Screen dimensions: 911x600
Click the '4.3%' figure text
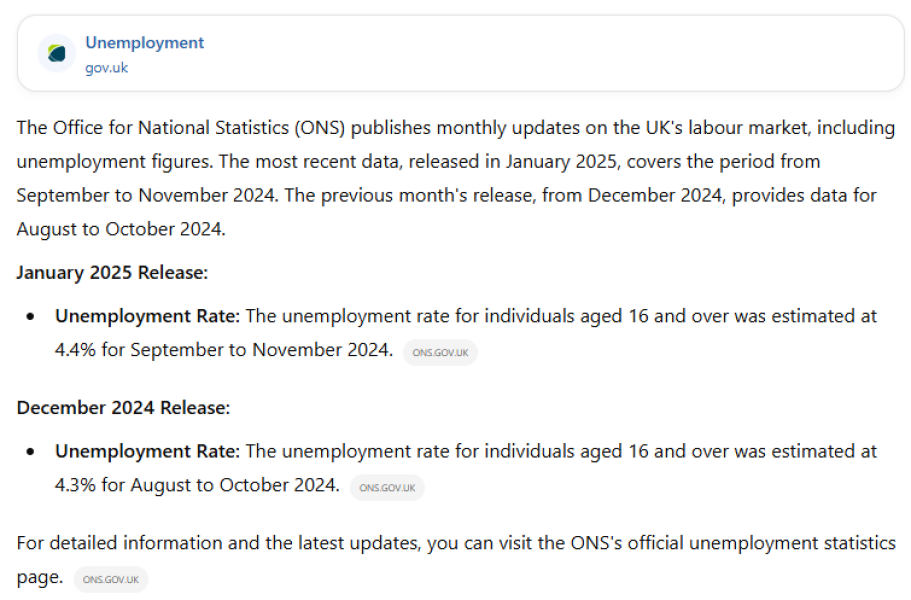(x=75, y=485)
